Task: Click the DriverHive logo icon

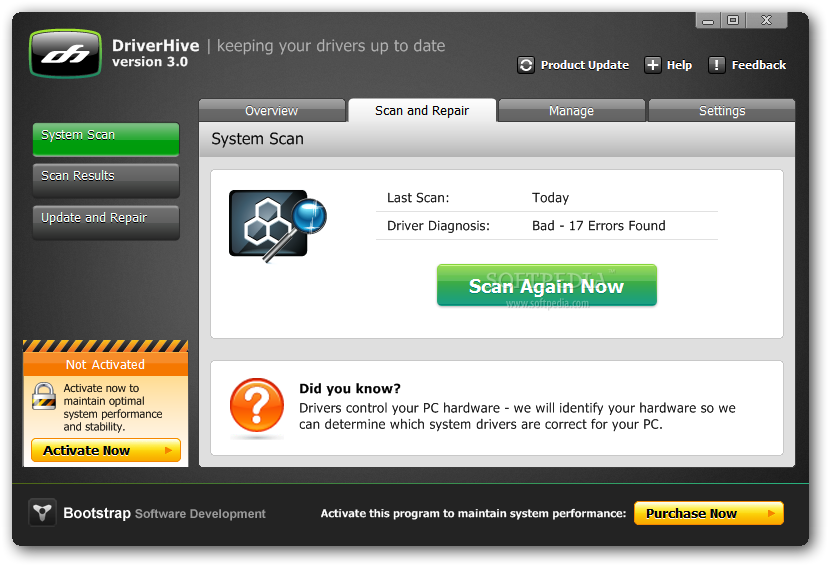Action: tap(66, 54)
